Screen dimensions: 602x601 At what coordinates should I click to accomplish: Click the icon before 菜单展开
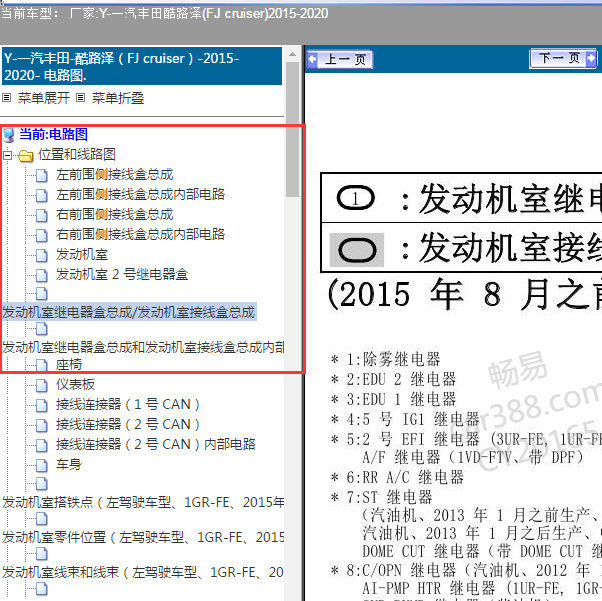pyautogui.click(x=7, y=98)
